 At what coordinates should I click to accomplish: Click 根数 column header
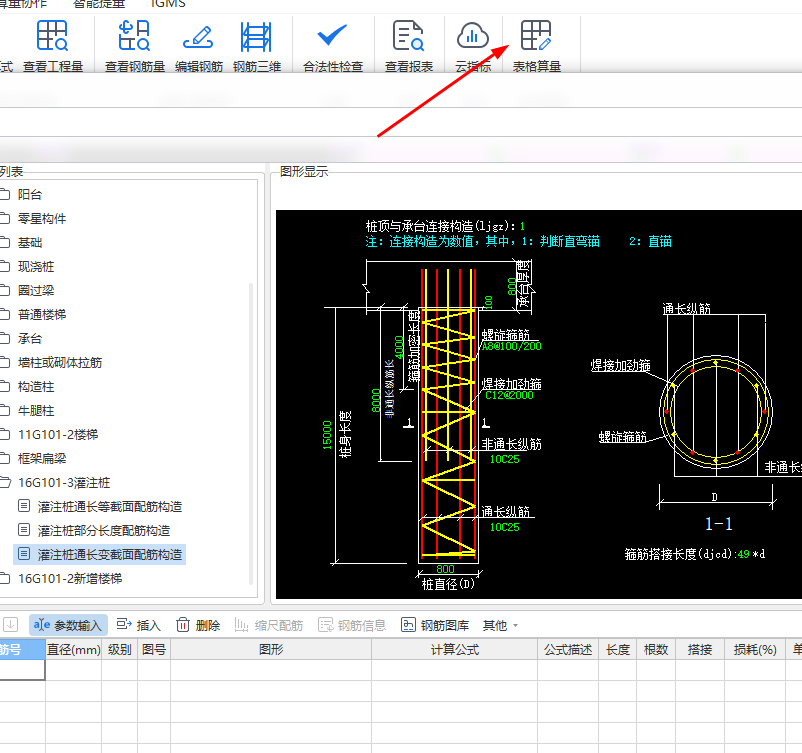tap(656, 650)
